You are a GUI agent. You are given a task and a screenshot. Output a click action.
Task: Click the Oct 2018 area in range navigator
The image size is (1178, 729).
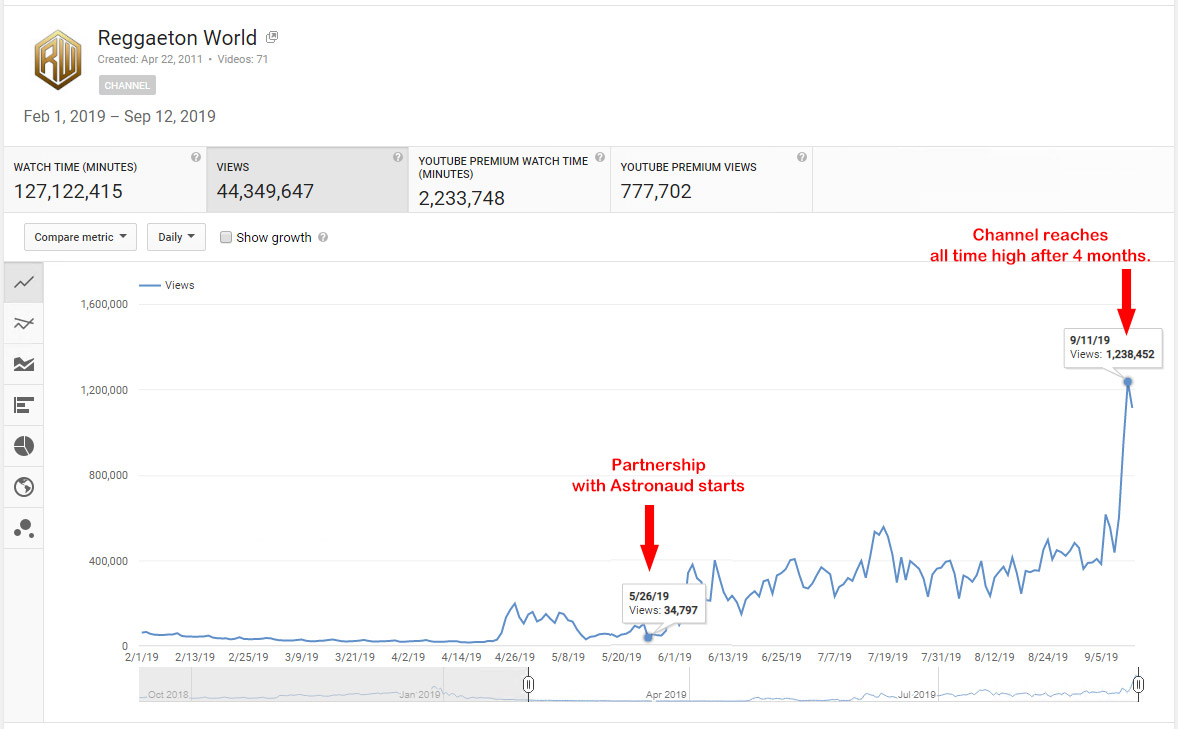point(168,694)
